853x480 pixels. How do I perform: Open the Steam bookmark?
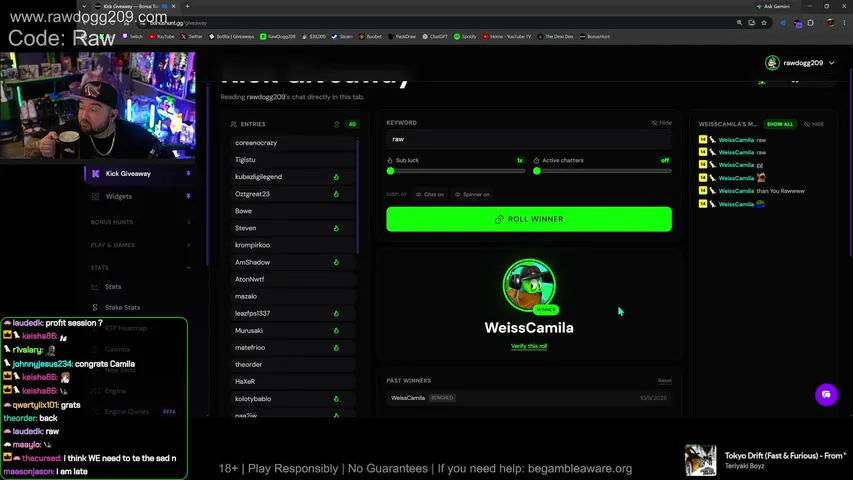click(342, 36)
